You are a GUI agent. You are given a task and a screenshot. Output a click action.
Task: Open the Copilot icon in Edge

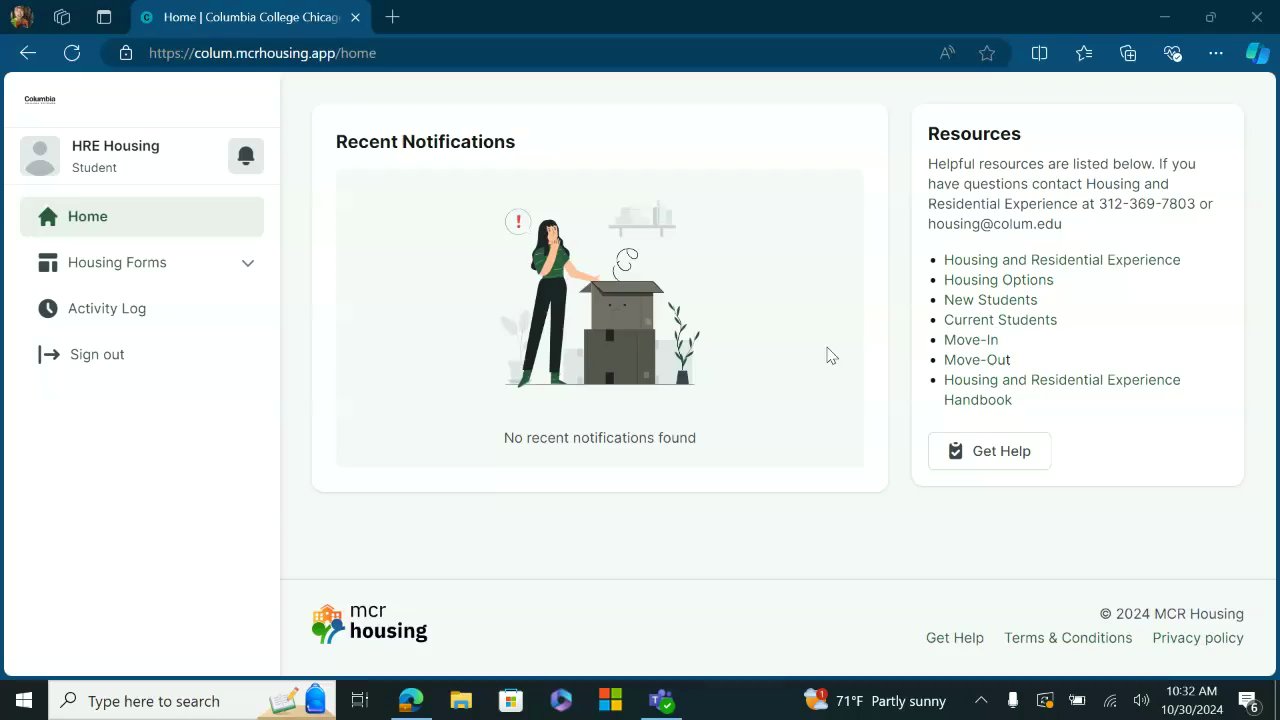pyautogui.click(x=1257, y=53)
